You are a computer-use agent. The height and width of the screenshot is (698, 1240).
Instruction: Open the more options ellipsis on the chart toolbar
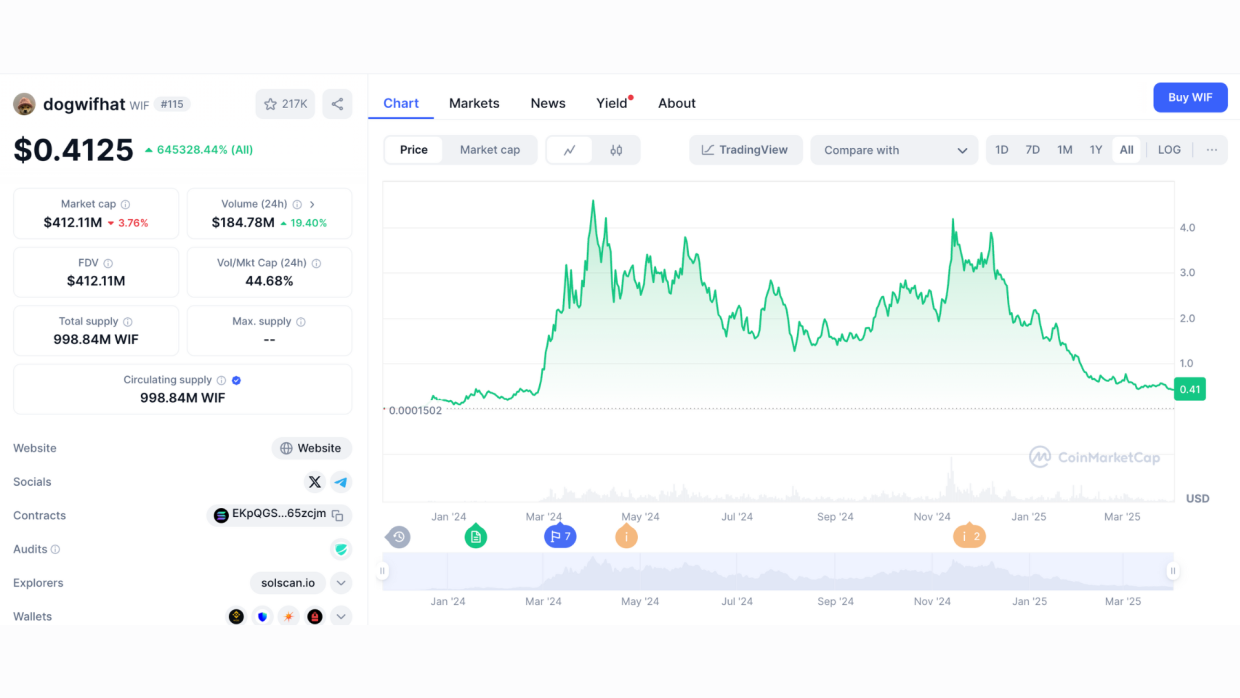pyautogui.click(x=1212, y=150)
